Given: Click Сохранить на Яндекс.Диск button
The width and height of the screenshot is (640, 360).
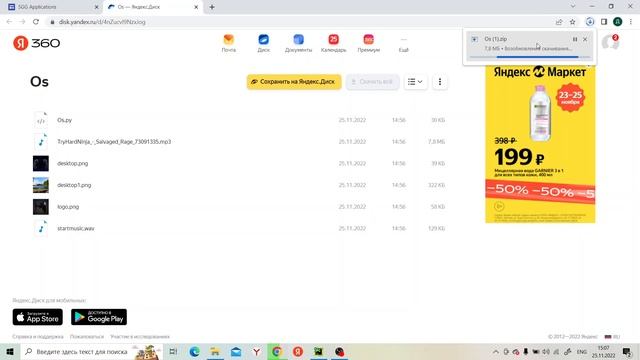Looking at the screenshot, I should click(x=294, y=82).
